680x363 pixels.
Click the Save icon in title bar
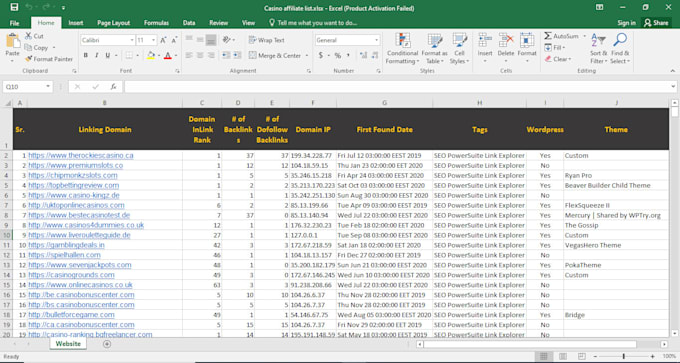click(x=14, y=7)
